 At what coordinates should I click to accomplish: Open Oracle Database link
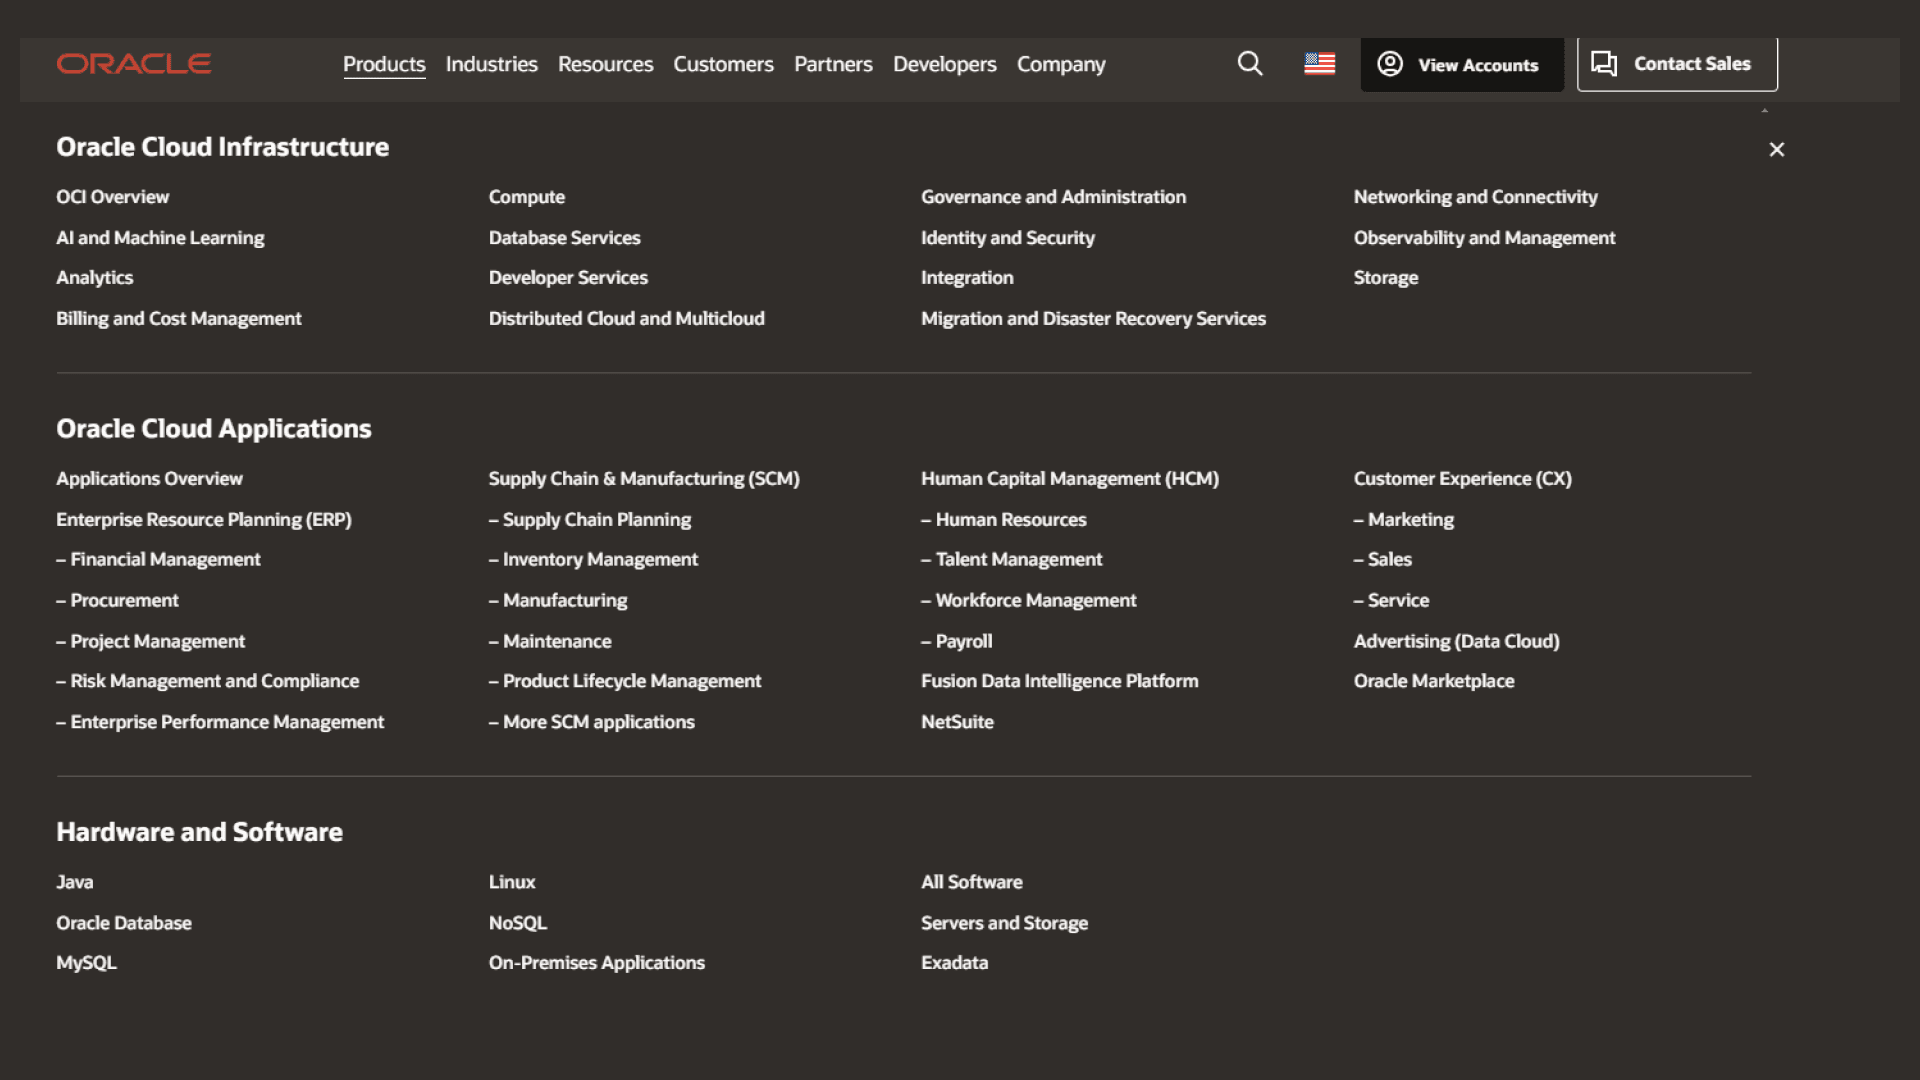[x=124, y=923]
